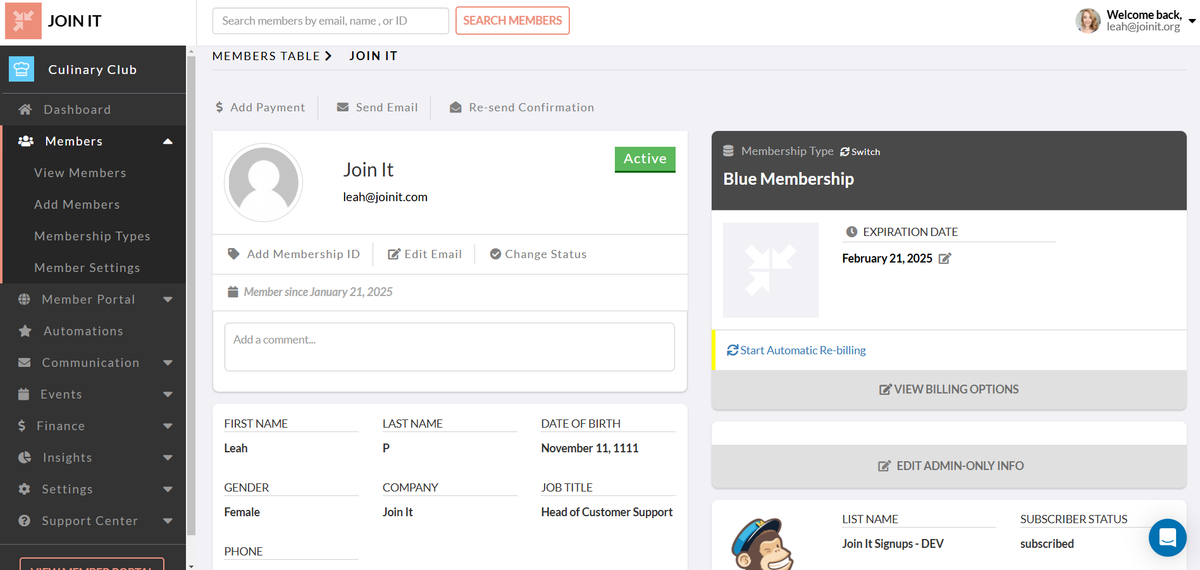Image resolution: width=1200 pixels, height=570 pixels.
Task: Click the Join It Signups - DEV list name
Action: (x=893, y=544)
